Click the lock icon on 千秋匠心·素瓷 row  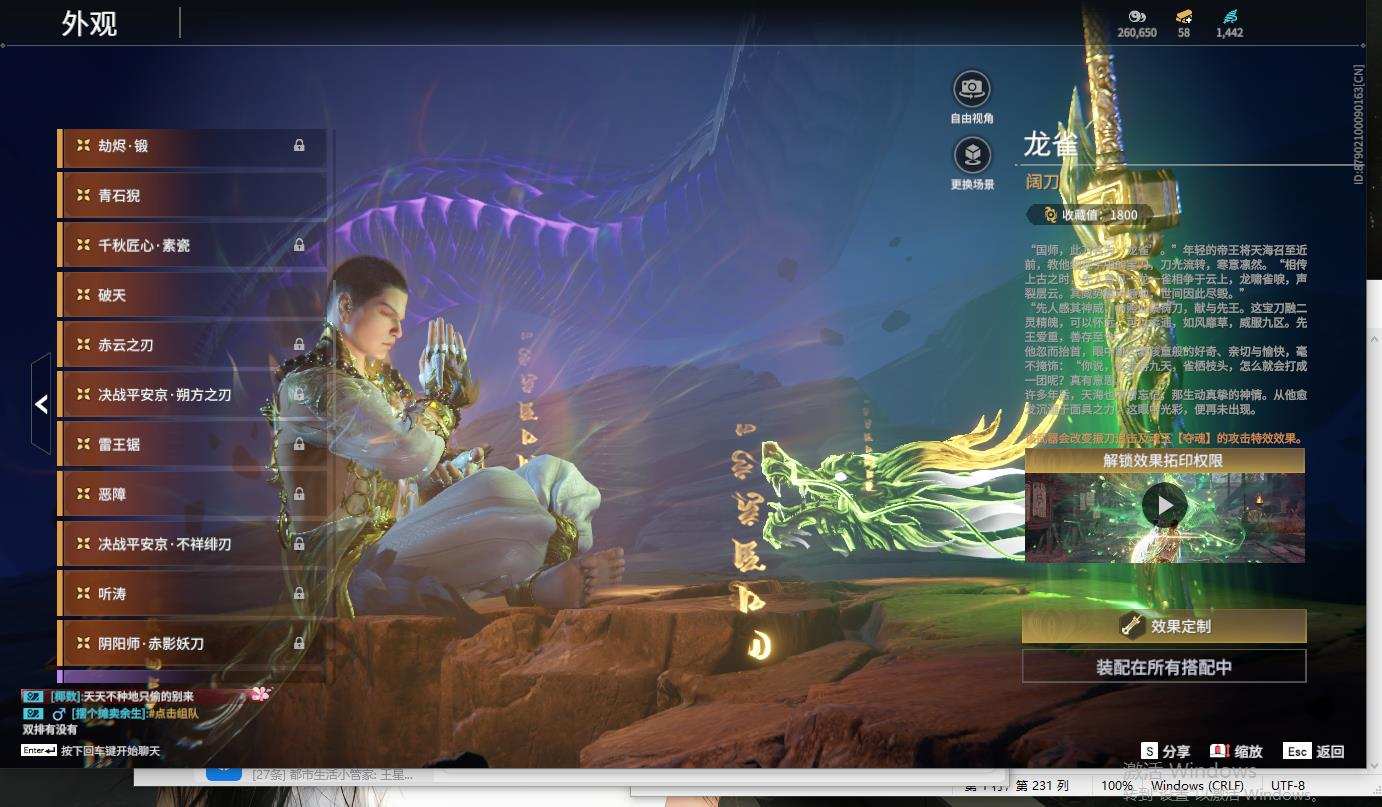click(299, 245)
